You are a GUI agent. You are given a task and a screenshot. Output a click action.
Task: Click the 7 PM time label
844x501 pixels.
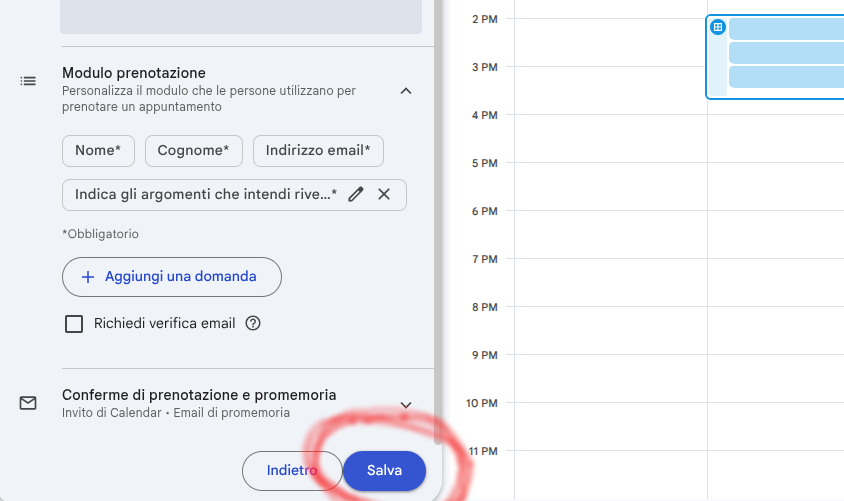484,259
